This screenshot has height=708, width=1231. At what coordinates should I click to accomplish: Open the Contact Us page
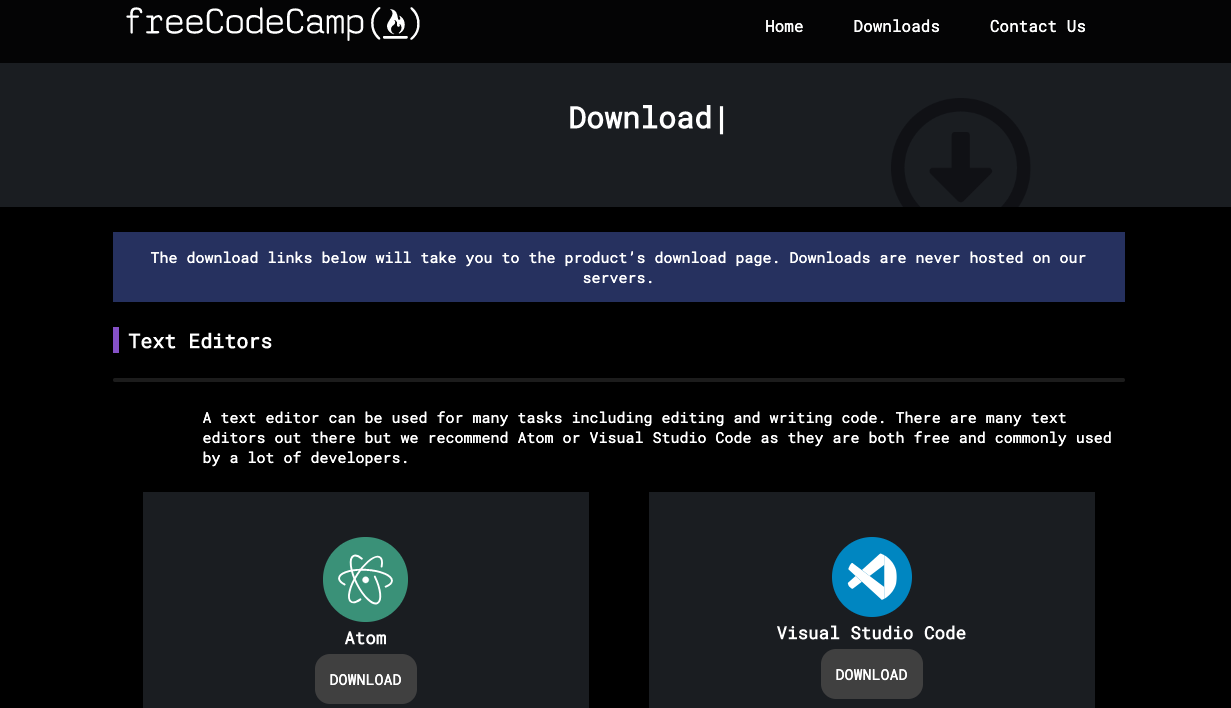(1037, 27)
